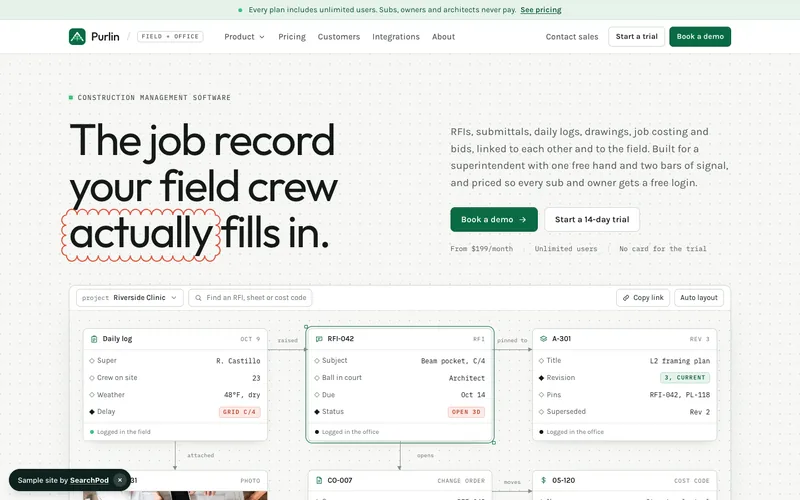Click Logged in the field footer
800x500 pixels.
[123, 432]
